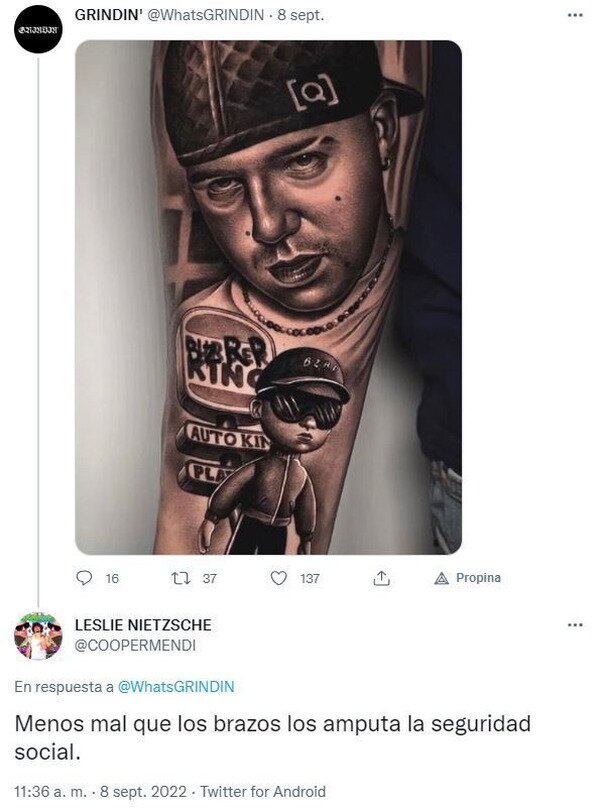Click the @COOPERMENDI handle
Screen dimensions: 600x809
(135, 646)
